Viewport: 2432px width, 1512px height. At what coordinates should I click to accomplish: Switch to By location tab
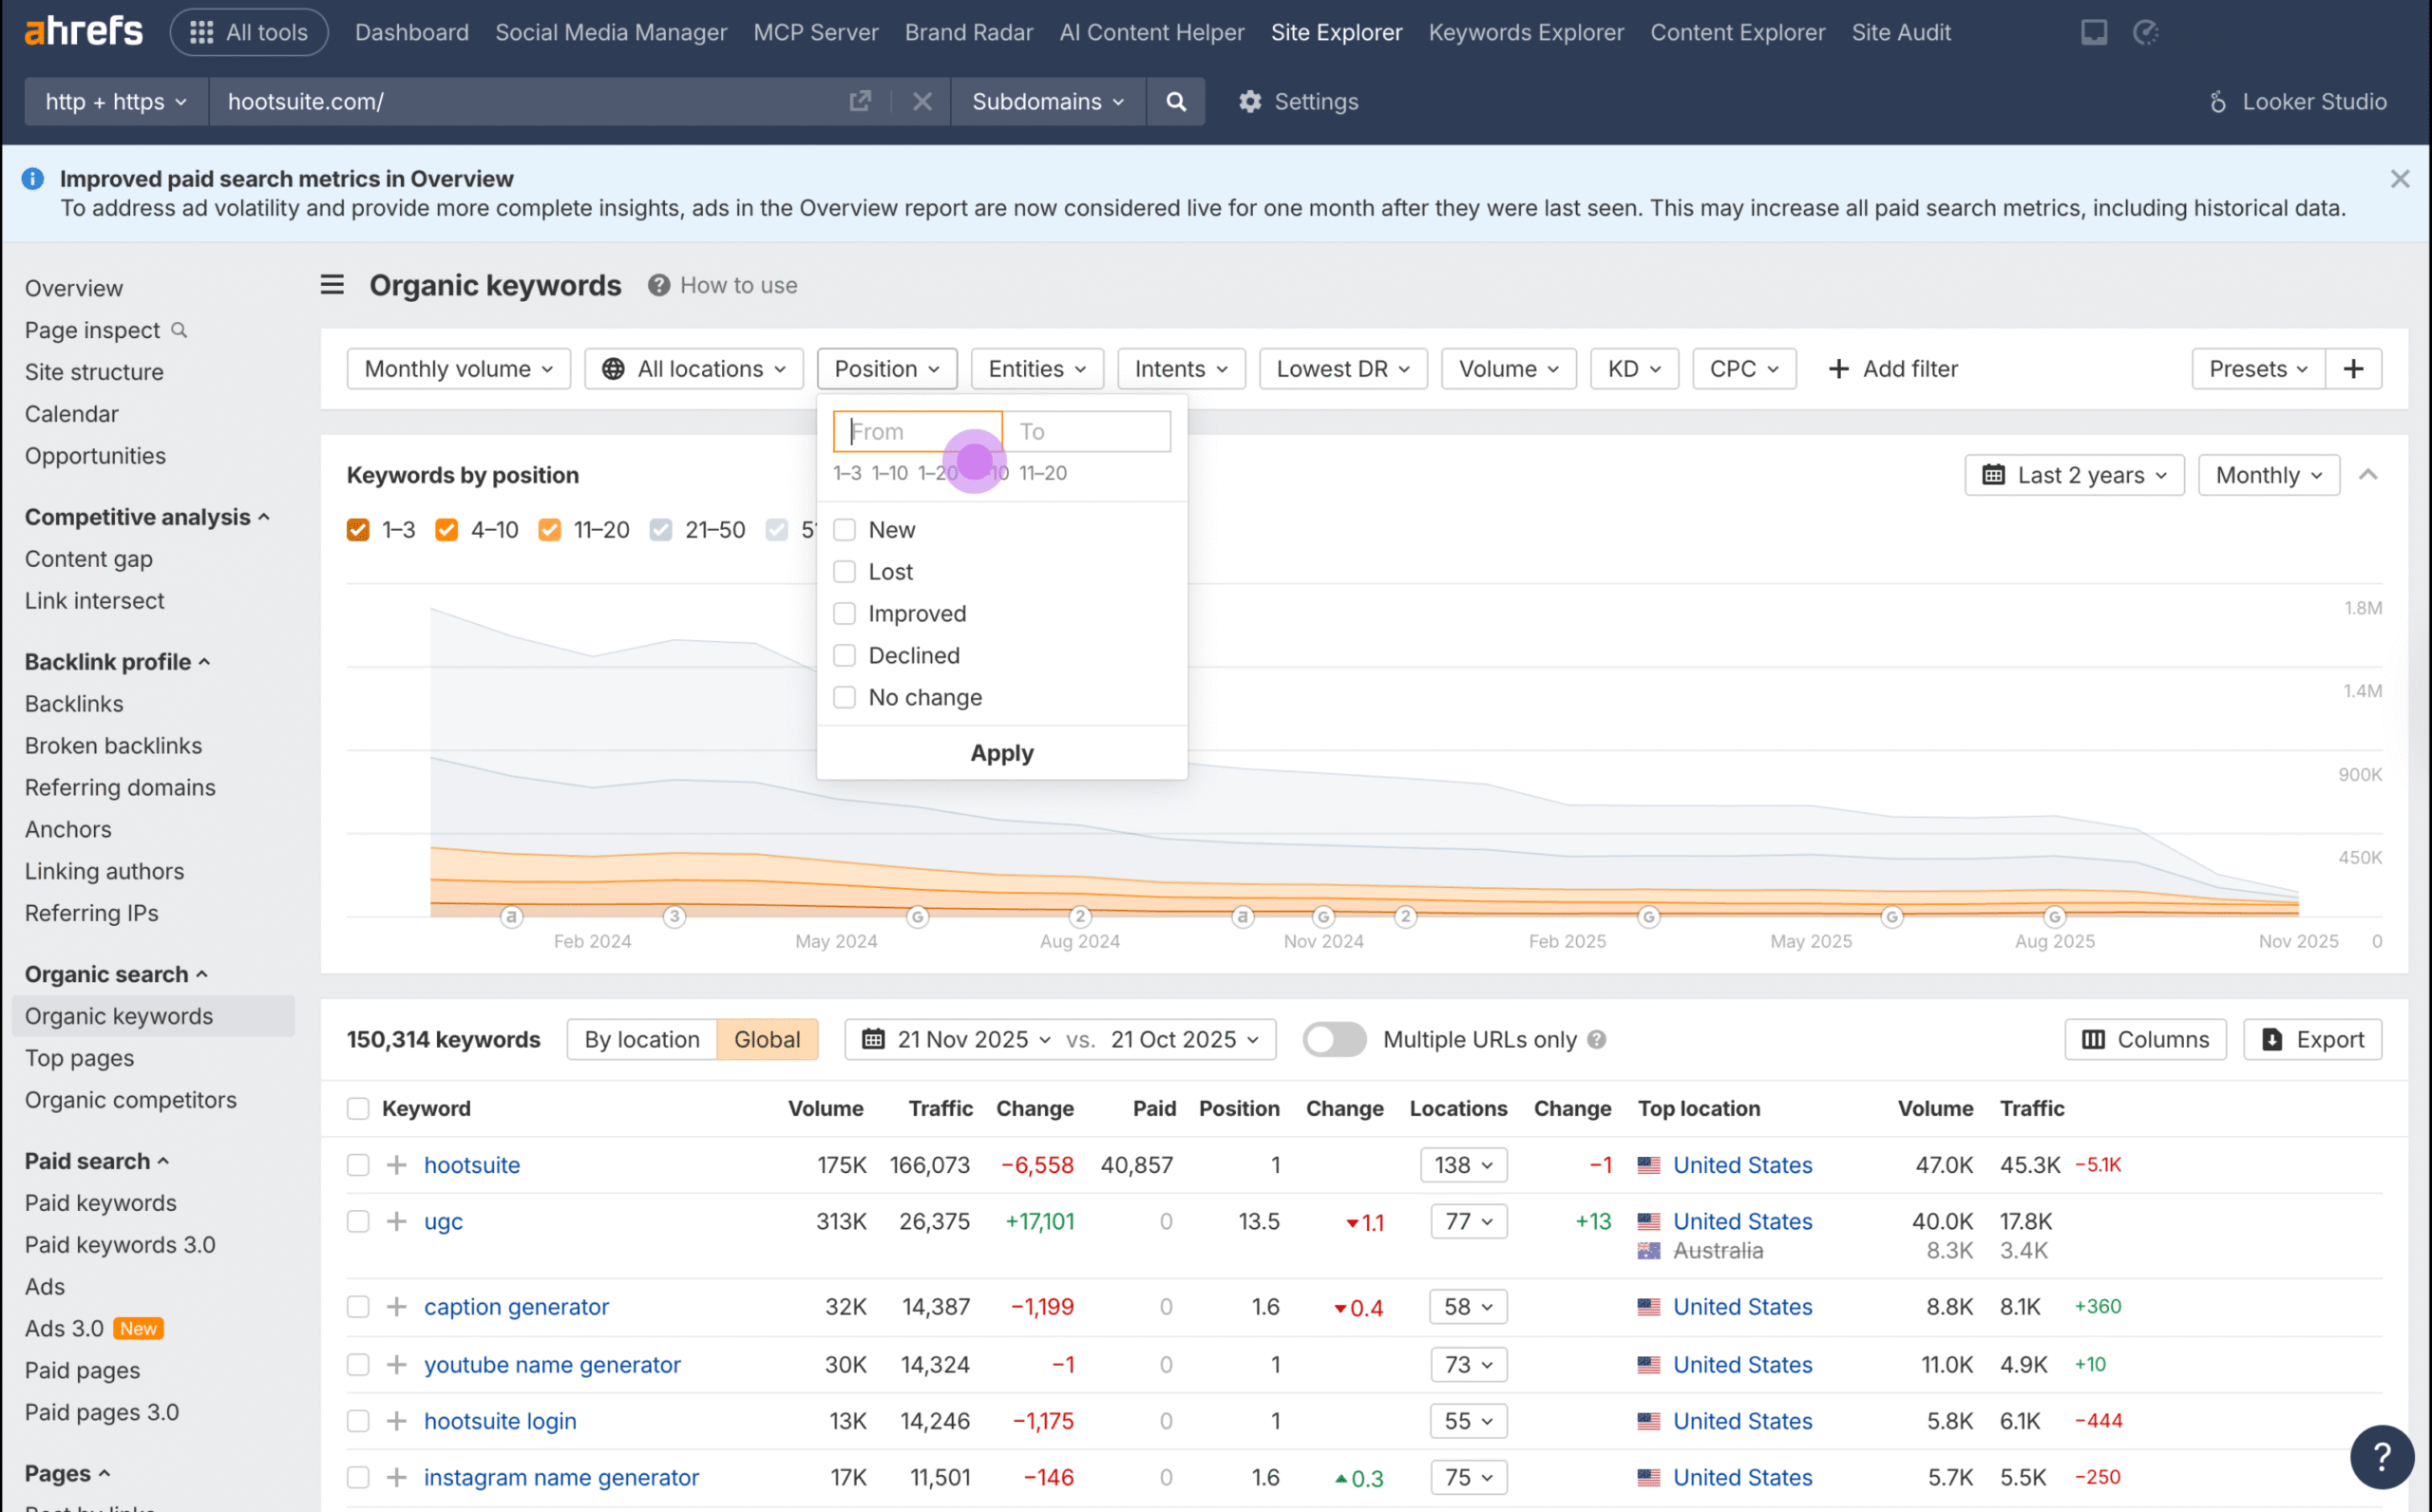coord(641,1039)
